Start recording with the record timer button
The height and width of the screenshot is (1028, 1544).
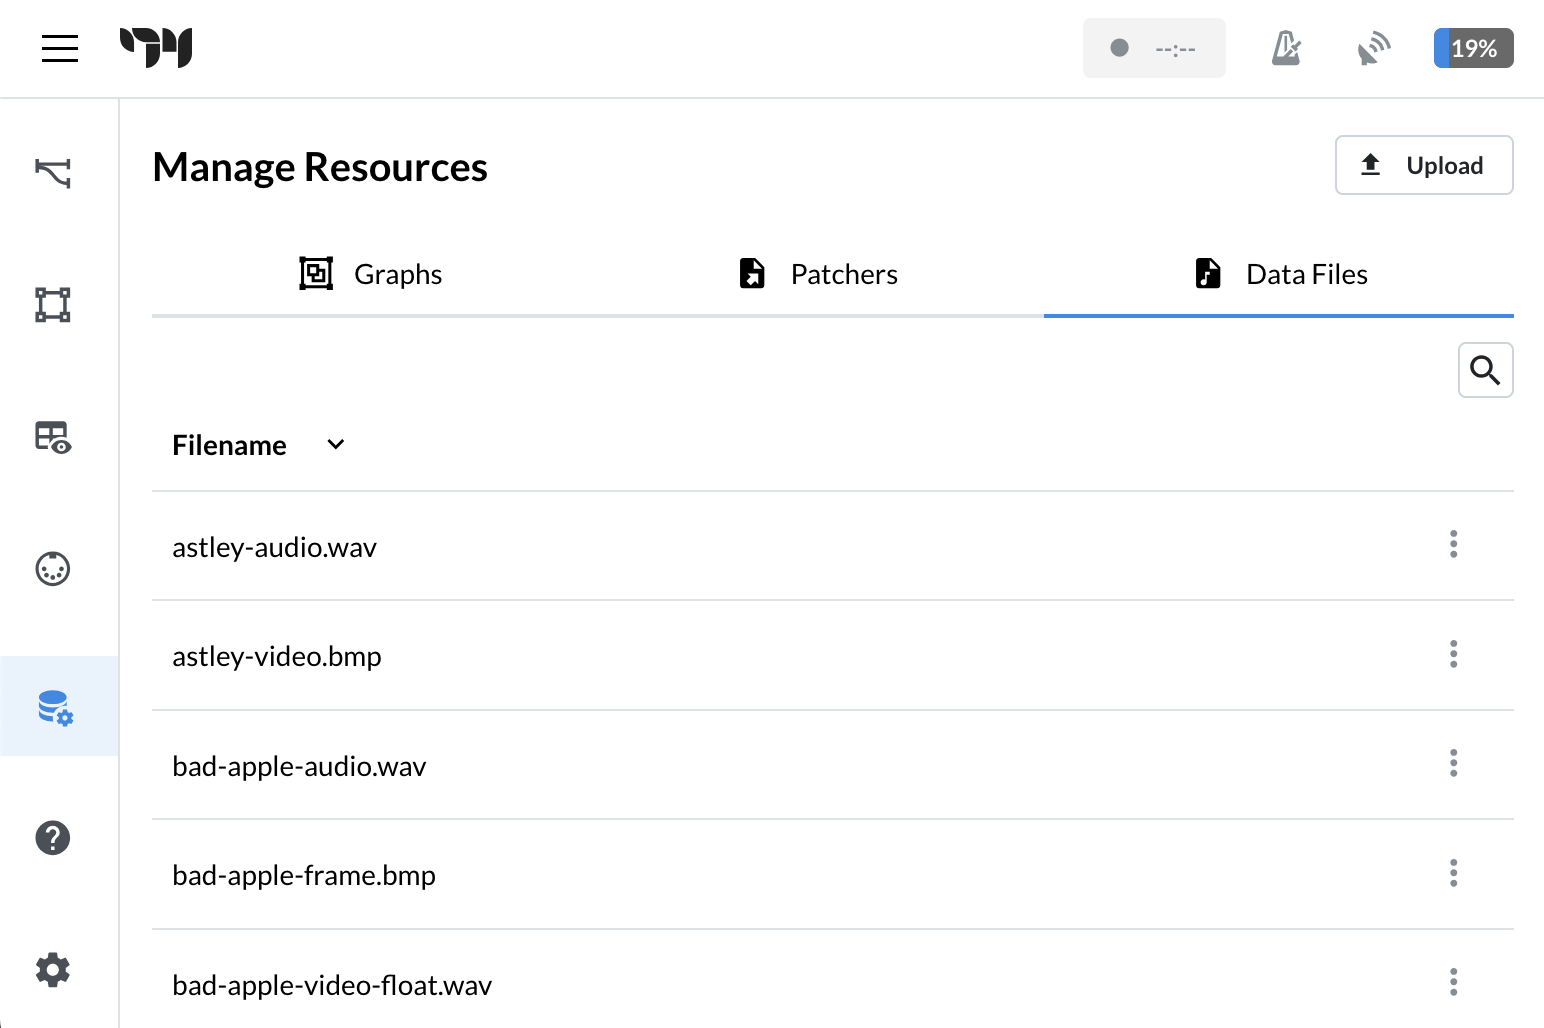(1154, 48)
